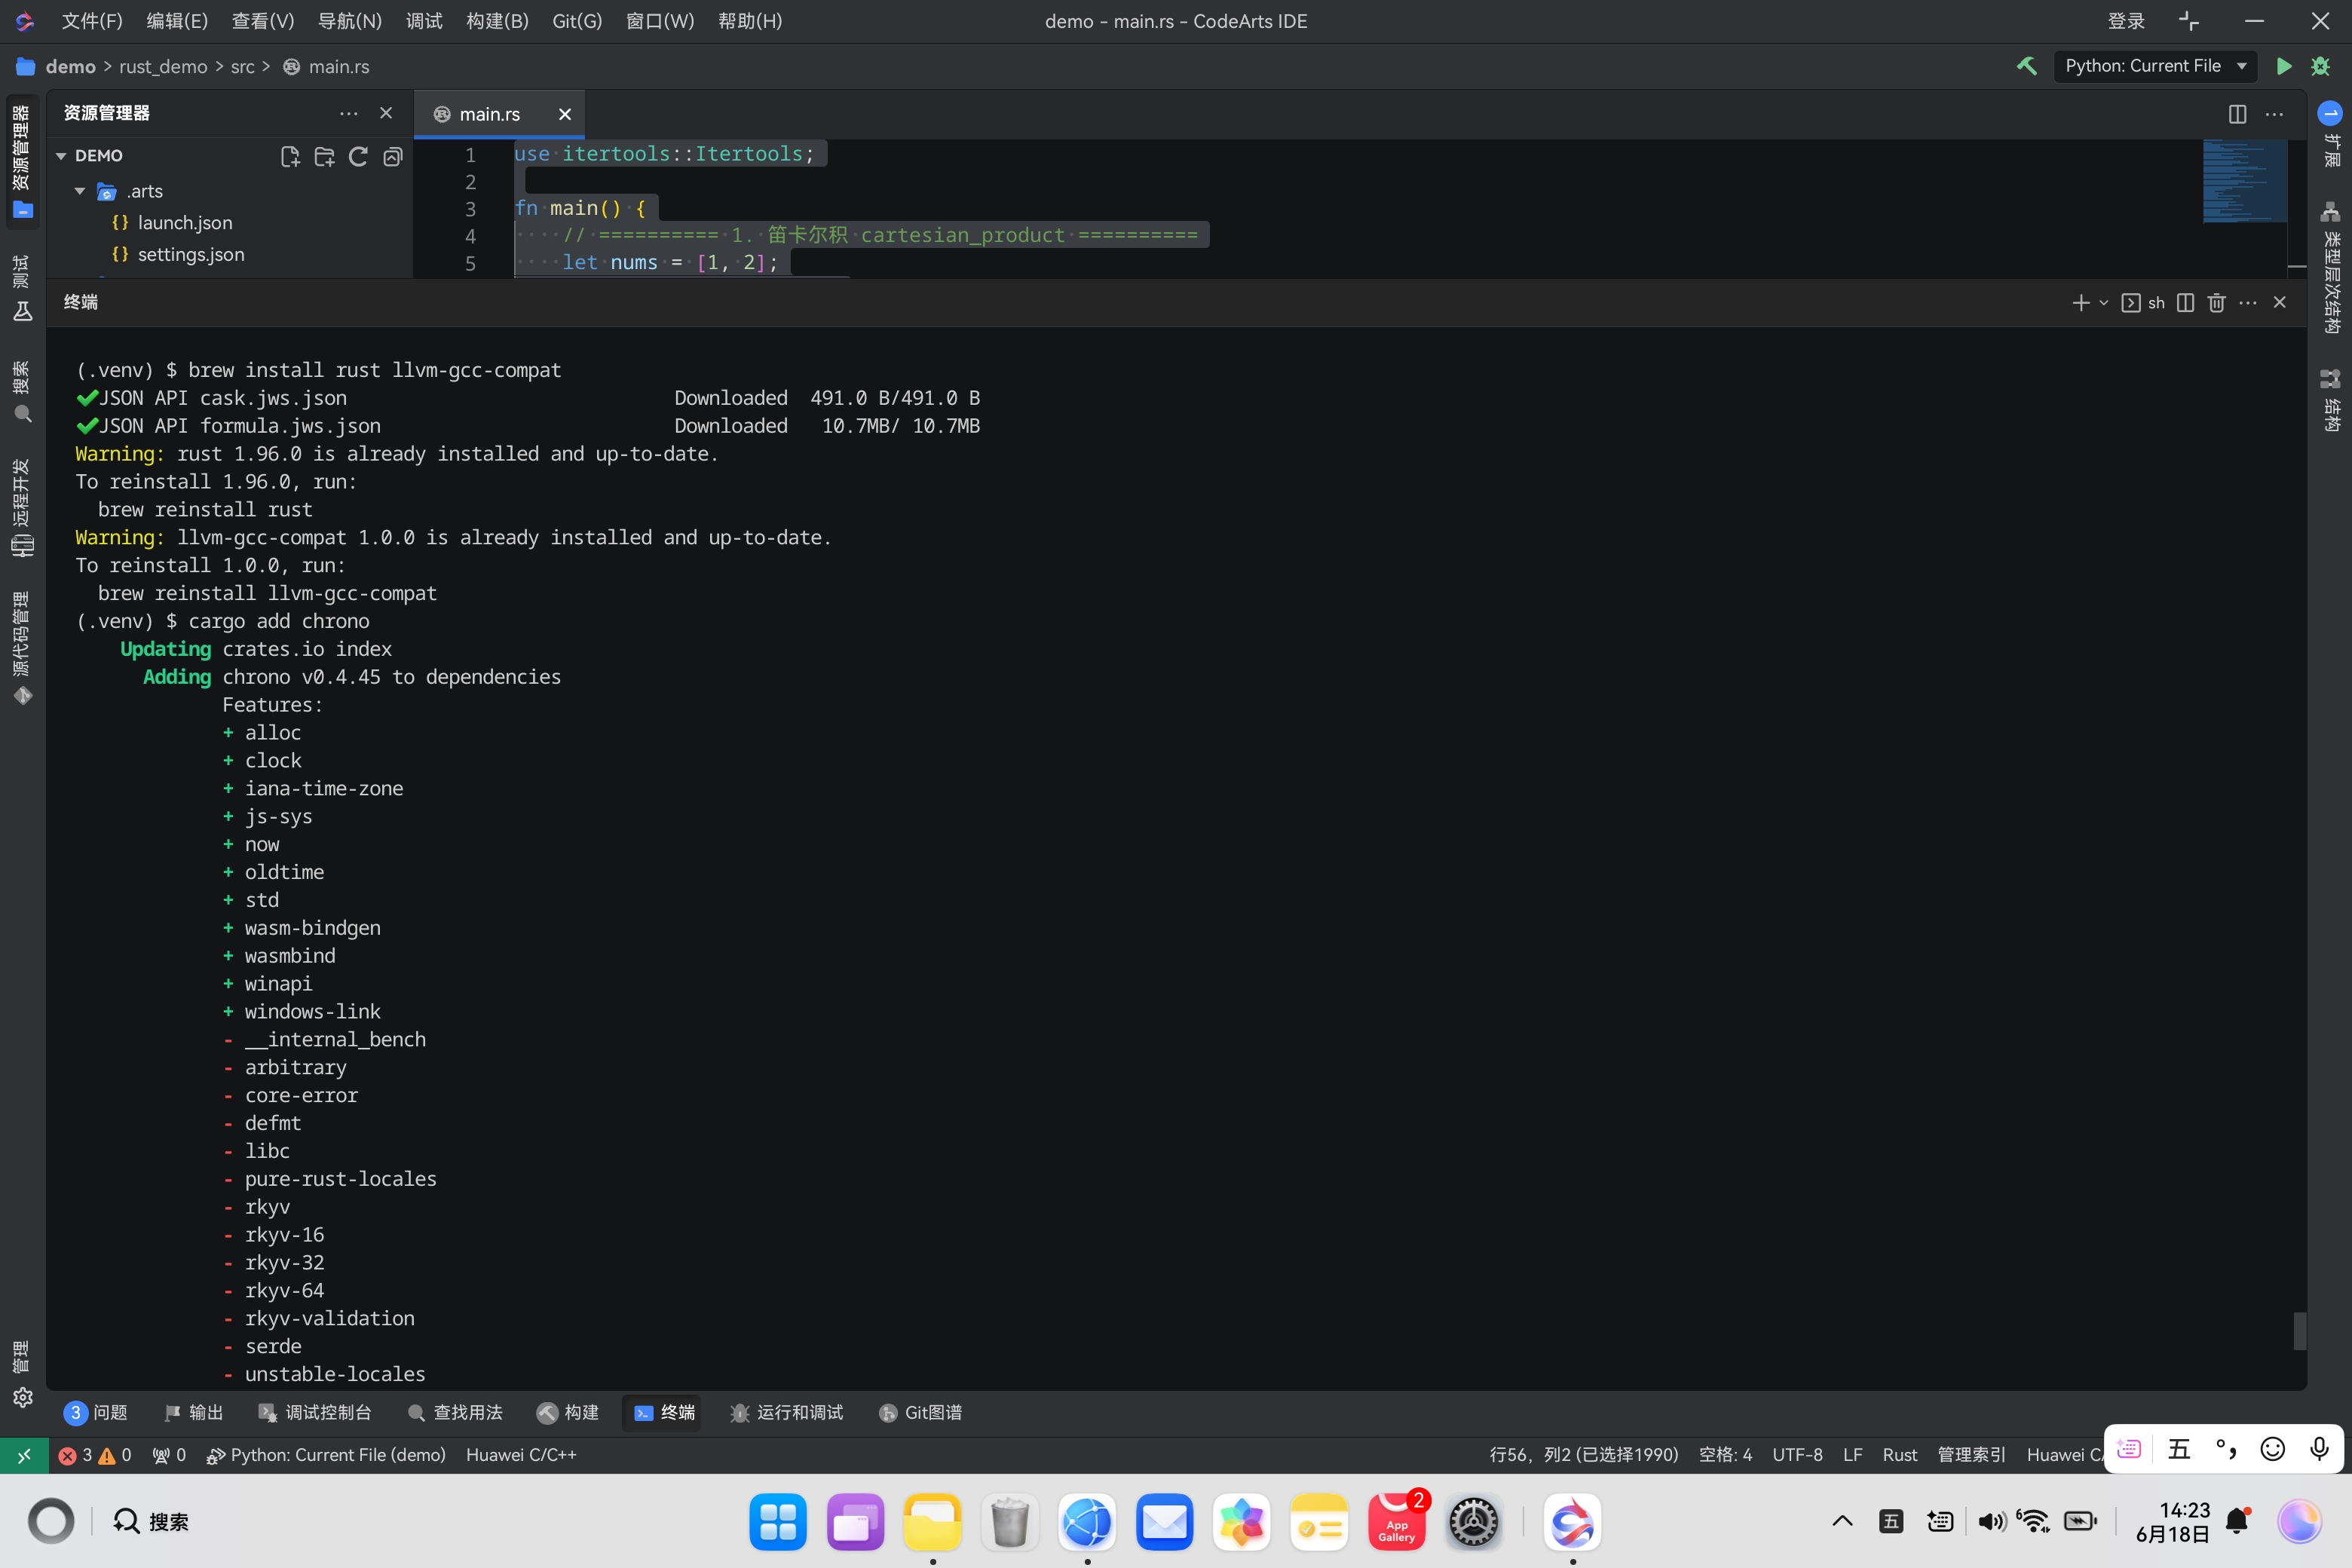Click the errors and warnings count in status bar
Image resolution: width=2352 pixels, height=1568 pixels.
click(x=95, y=1455)
